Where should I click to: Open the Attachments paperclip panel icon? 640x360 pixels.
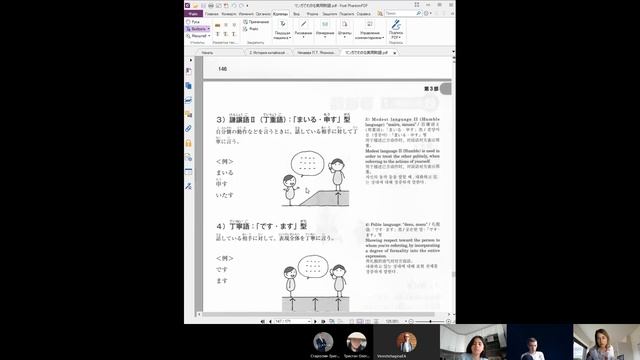click(x=189, y=129)
